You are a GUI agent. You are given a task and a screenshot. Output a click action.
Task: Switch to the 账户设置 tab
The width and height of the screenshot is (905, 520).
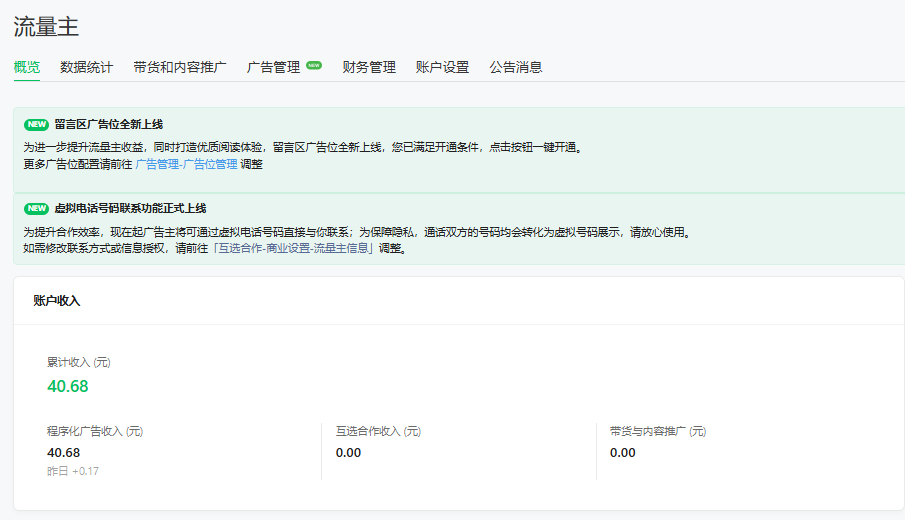click(442, 68)
